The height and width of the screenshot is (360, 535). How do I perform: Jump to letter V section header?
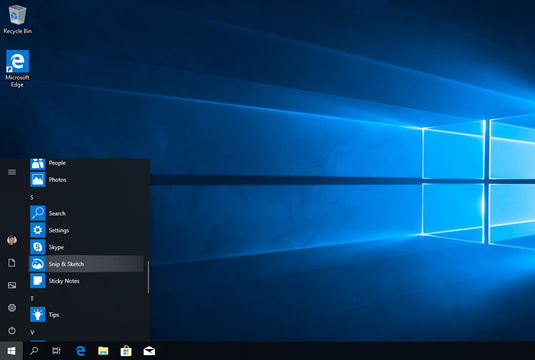[32, 332]
